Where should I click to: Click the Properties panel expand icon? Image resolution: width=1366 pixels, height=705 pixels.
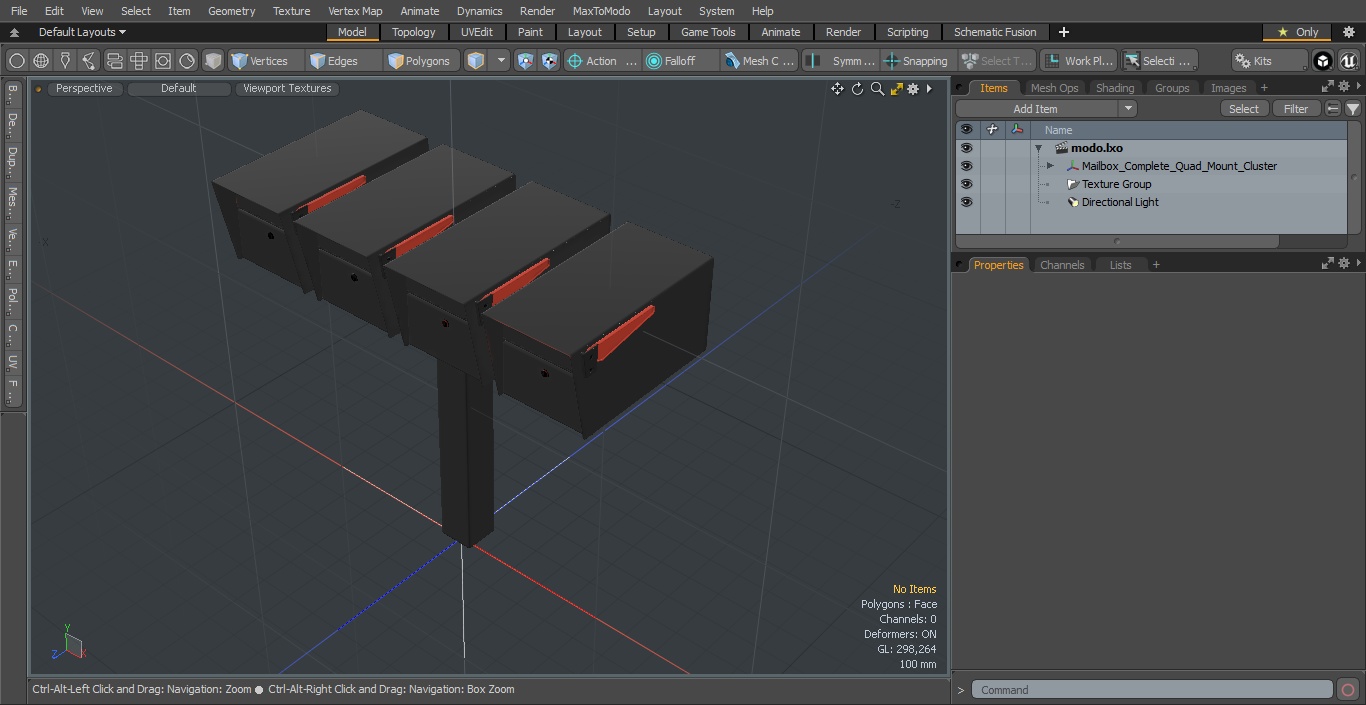point(1328,263)
